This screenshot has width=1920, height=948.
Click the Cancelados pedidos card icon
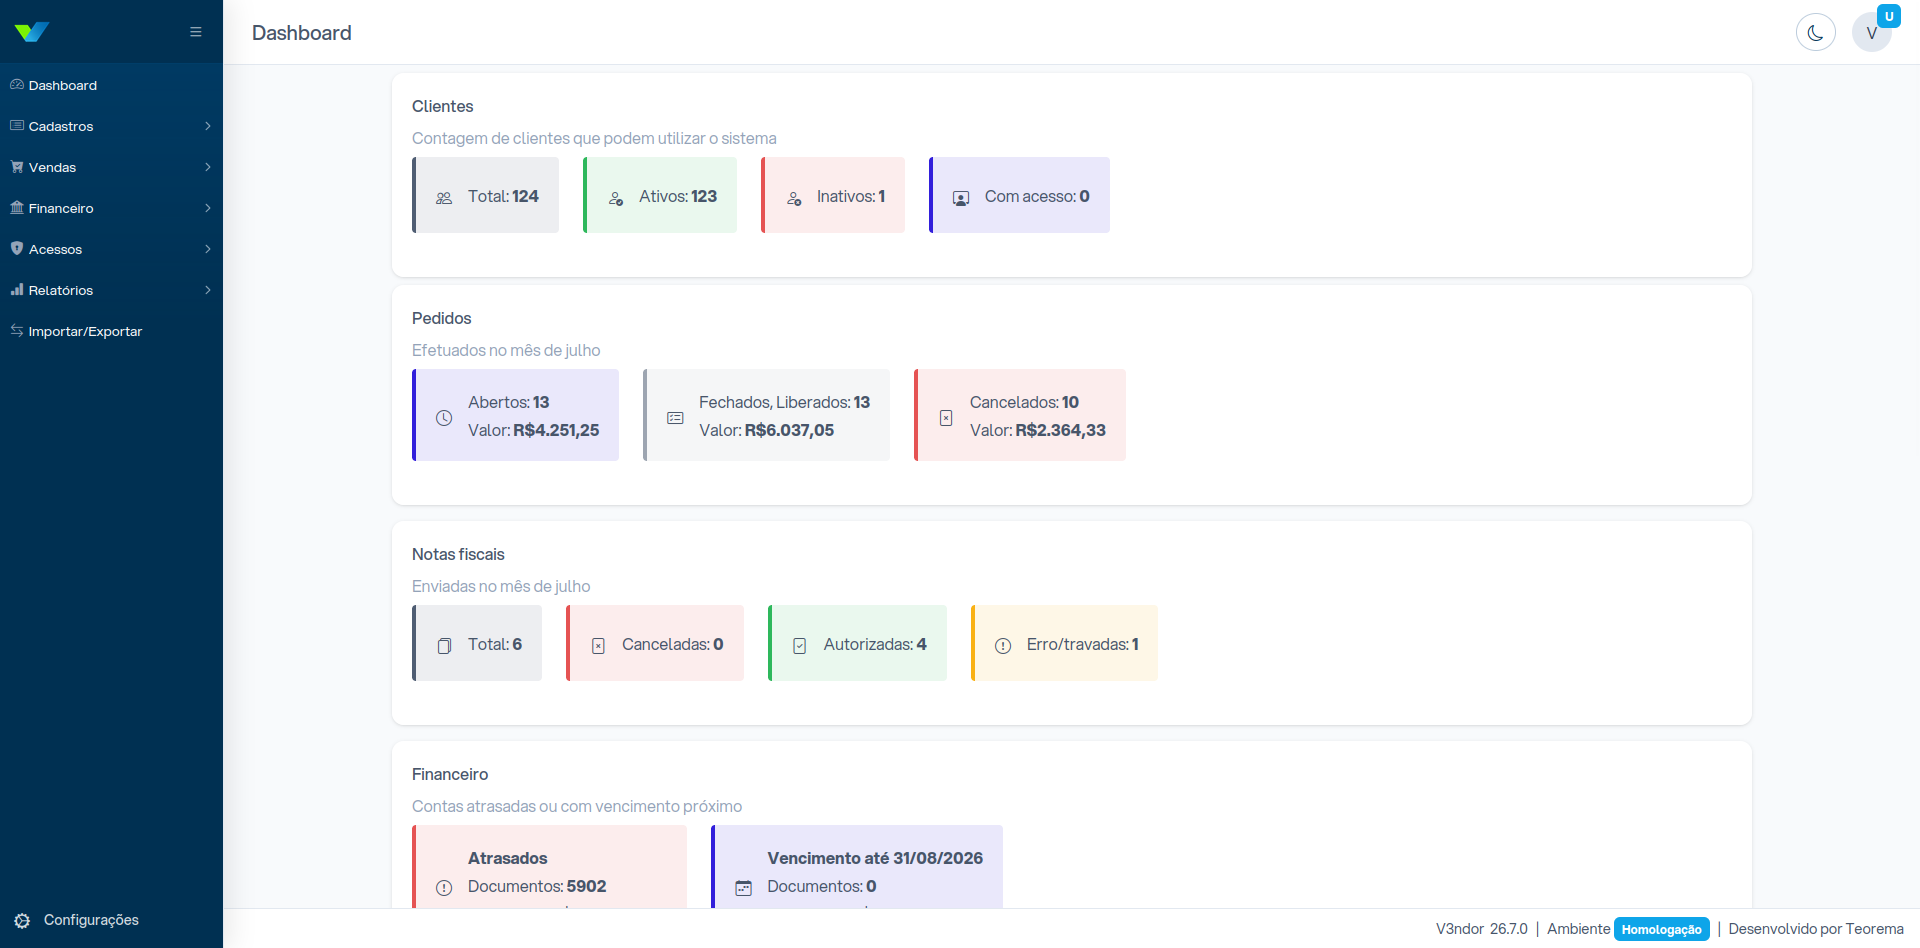[946, 418]
